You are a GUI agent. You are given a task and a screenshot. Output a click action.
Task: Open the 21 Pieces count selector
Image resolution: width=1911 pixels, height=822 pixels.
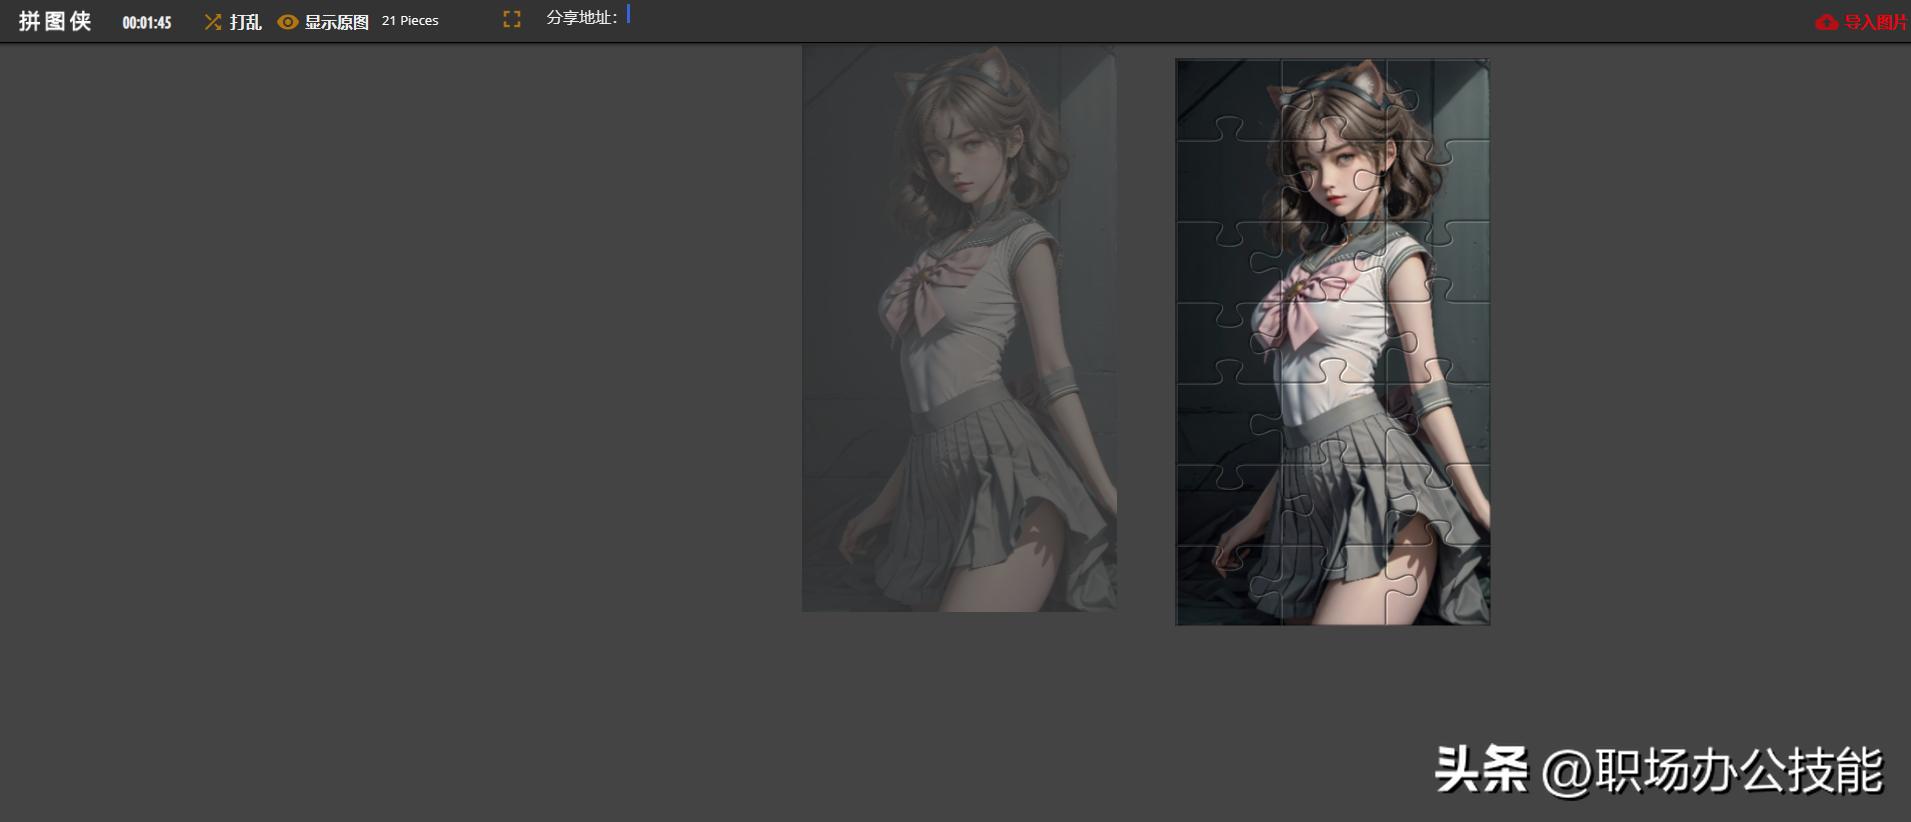coord(410,21)
